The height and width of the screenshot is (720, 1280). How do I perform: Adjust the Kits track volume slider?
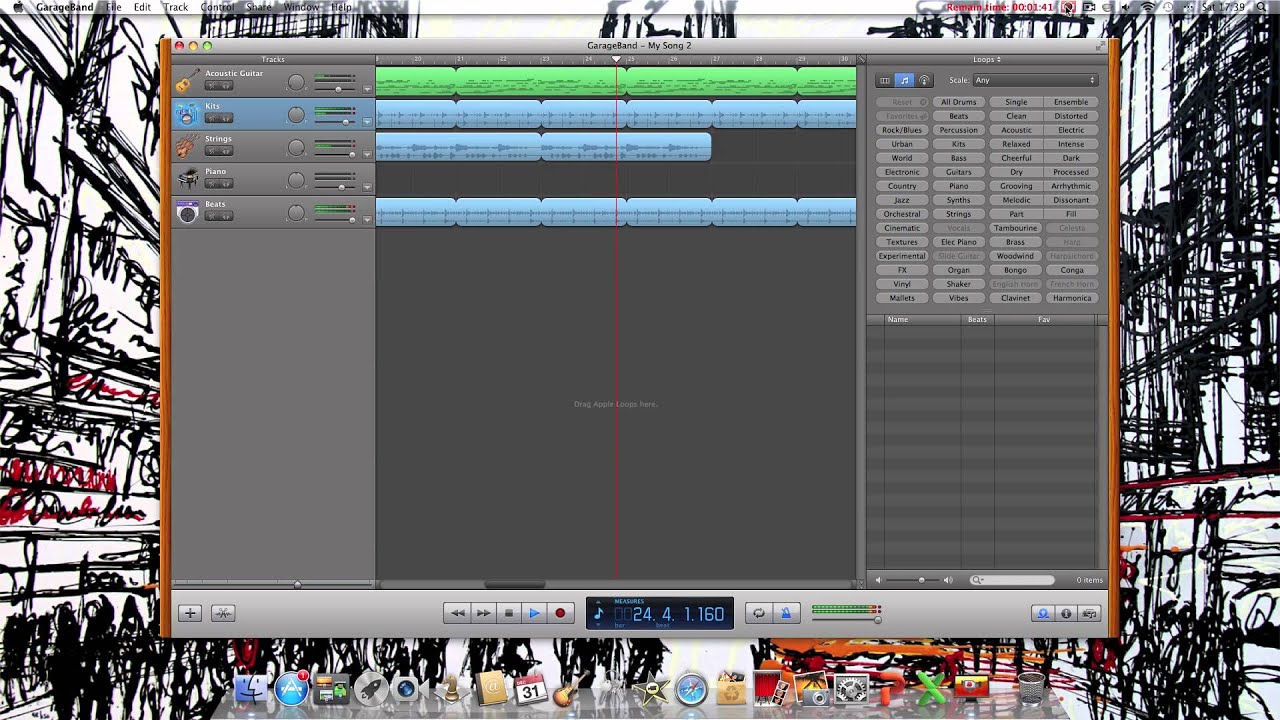[345, 121]
